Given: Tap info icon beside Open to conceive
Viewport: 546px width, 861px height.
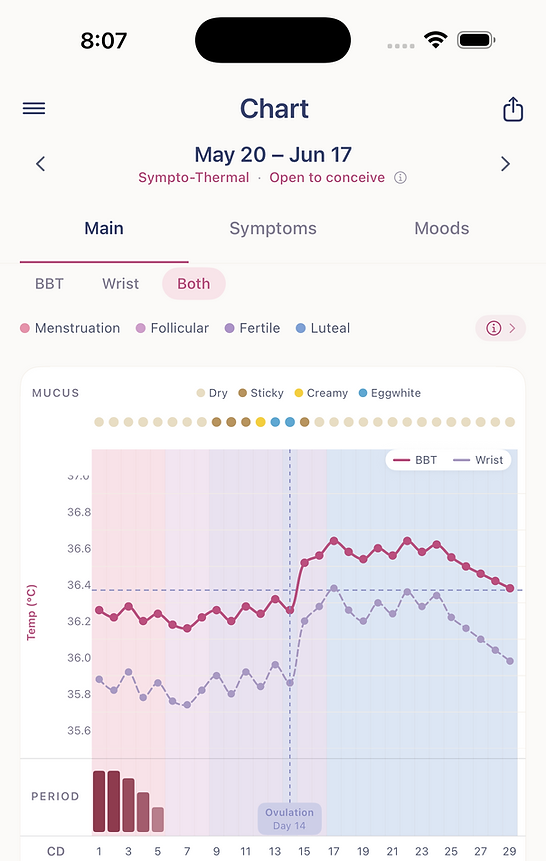Looking at the screenshot, I should click(400, 177).
